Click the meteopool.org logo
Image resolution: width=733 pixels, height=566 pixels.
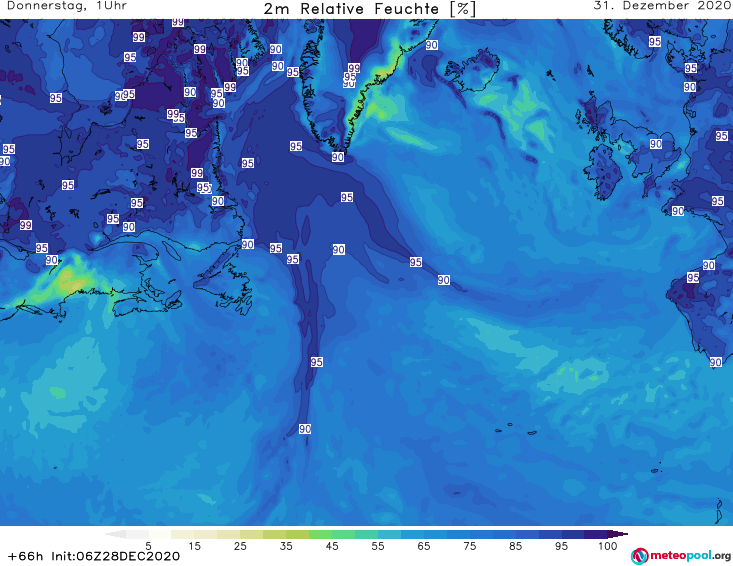681,556
